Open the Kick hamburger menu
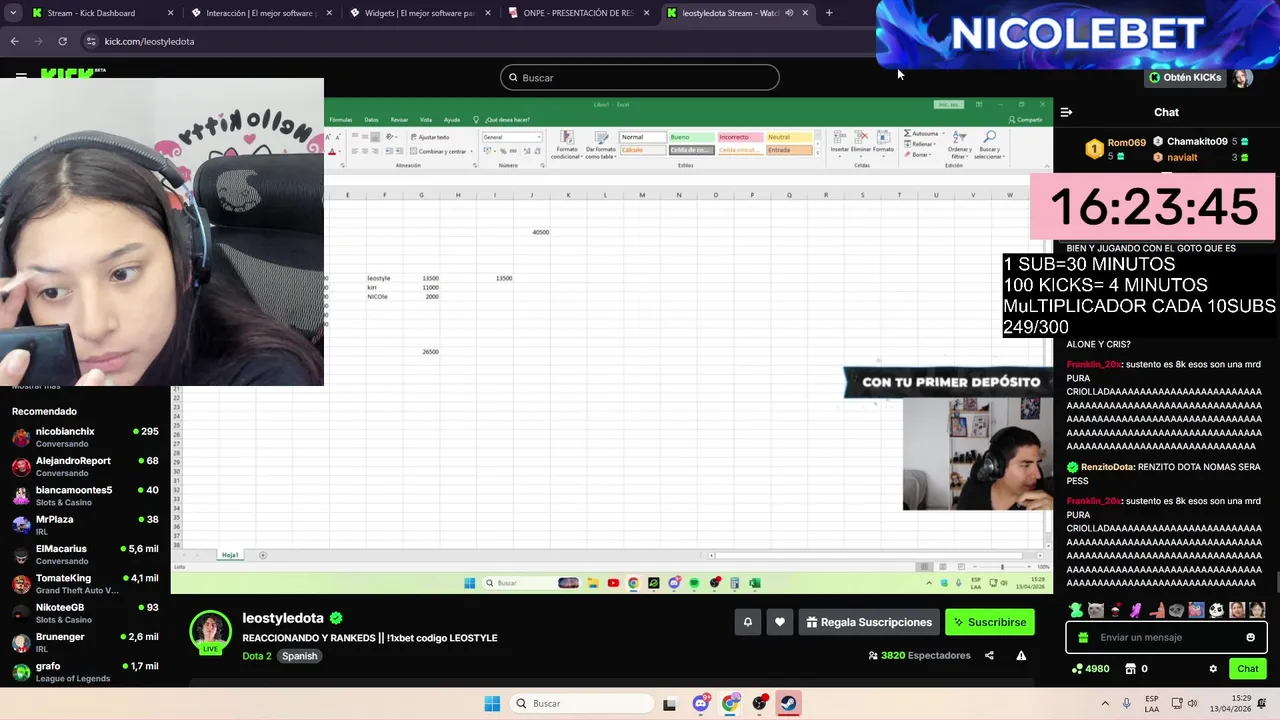This screenshot has width=1280, height=720. tap(21, 76)
